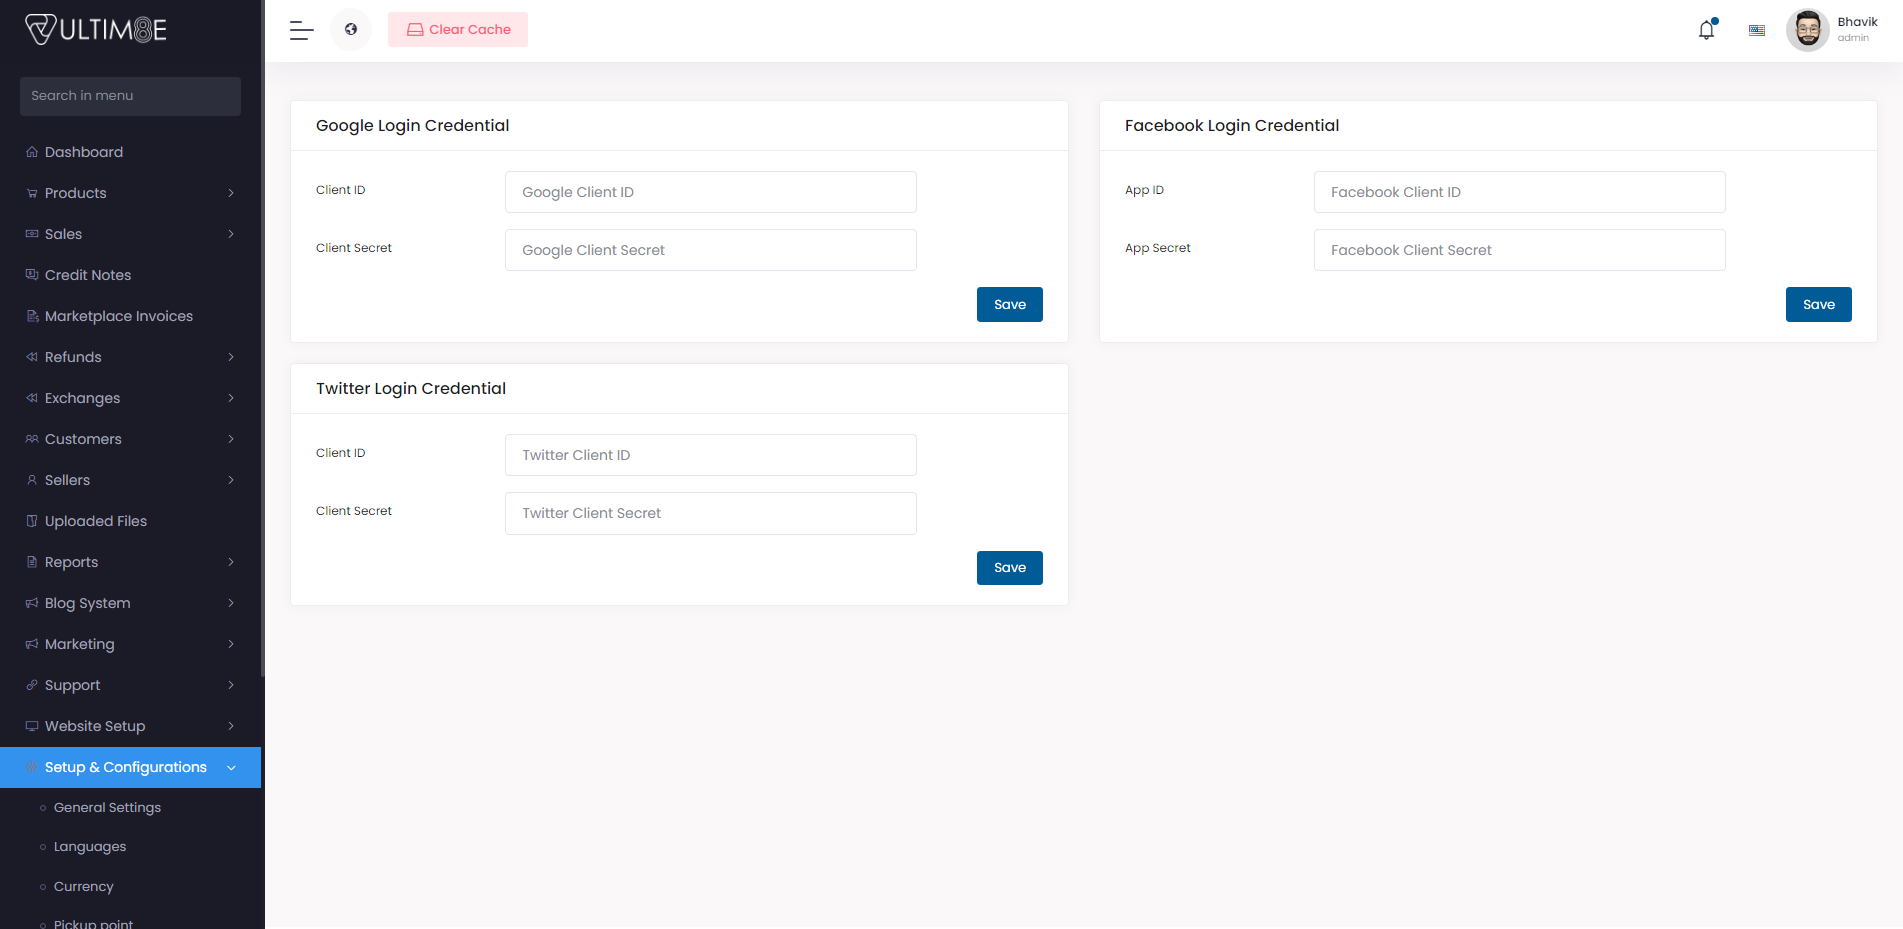Click the Uploaded Files icon

(31, 520)
